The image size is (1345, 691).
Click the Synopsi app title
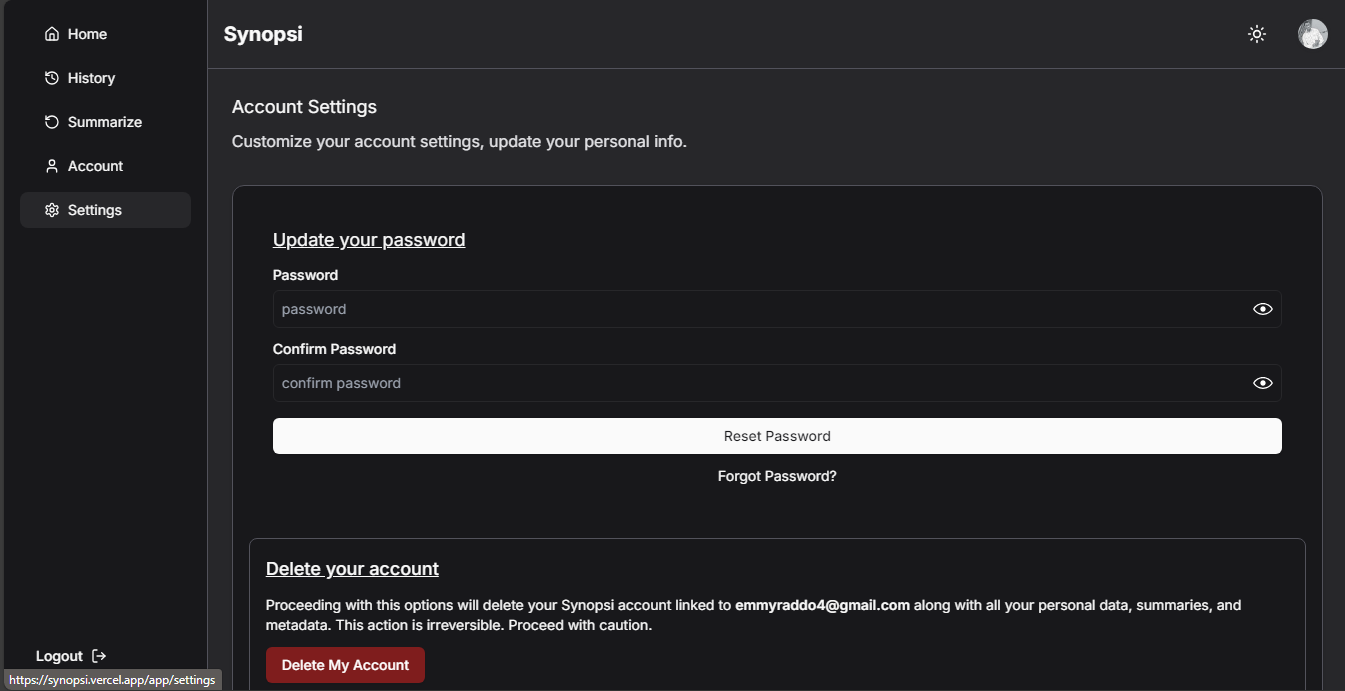263,34
